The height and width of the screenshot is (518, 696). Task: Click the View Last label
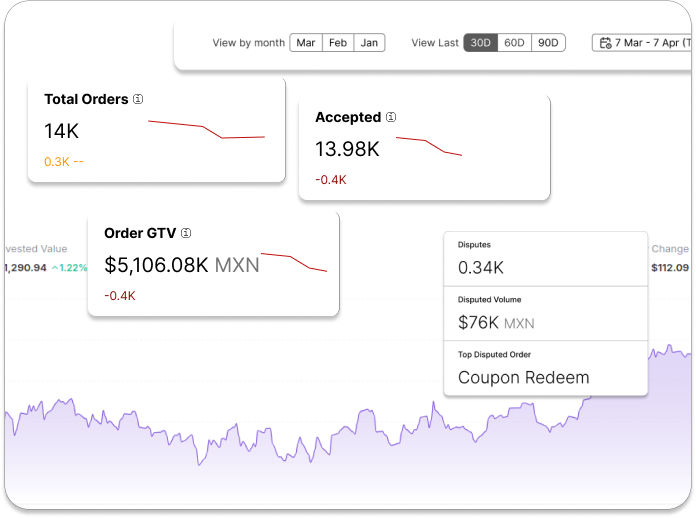435,43
